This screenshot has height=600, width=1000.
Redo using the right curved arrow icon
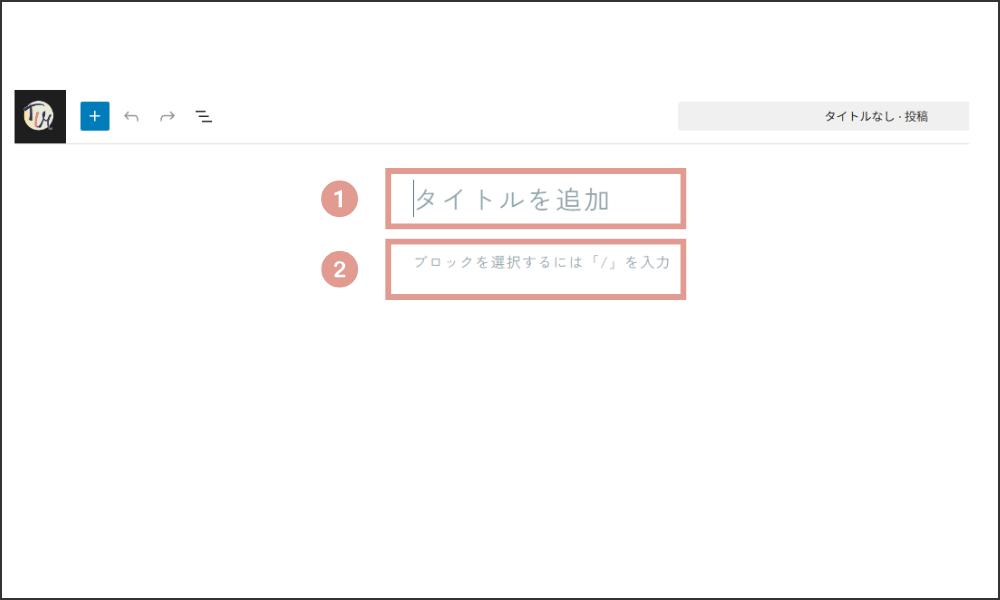[168, 116]
